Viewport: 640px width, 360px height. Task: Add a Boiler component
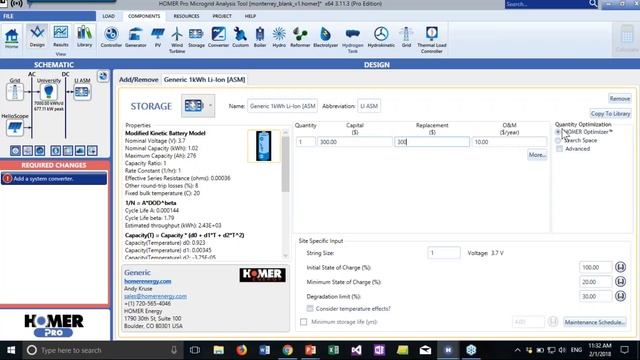[260, 38]
